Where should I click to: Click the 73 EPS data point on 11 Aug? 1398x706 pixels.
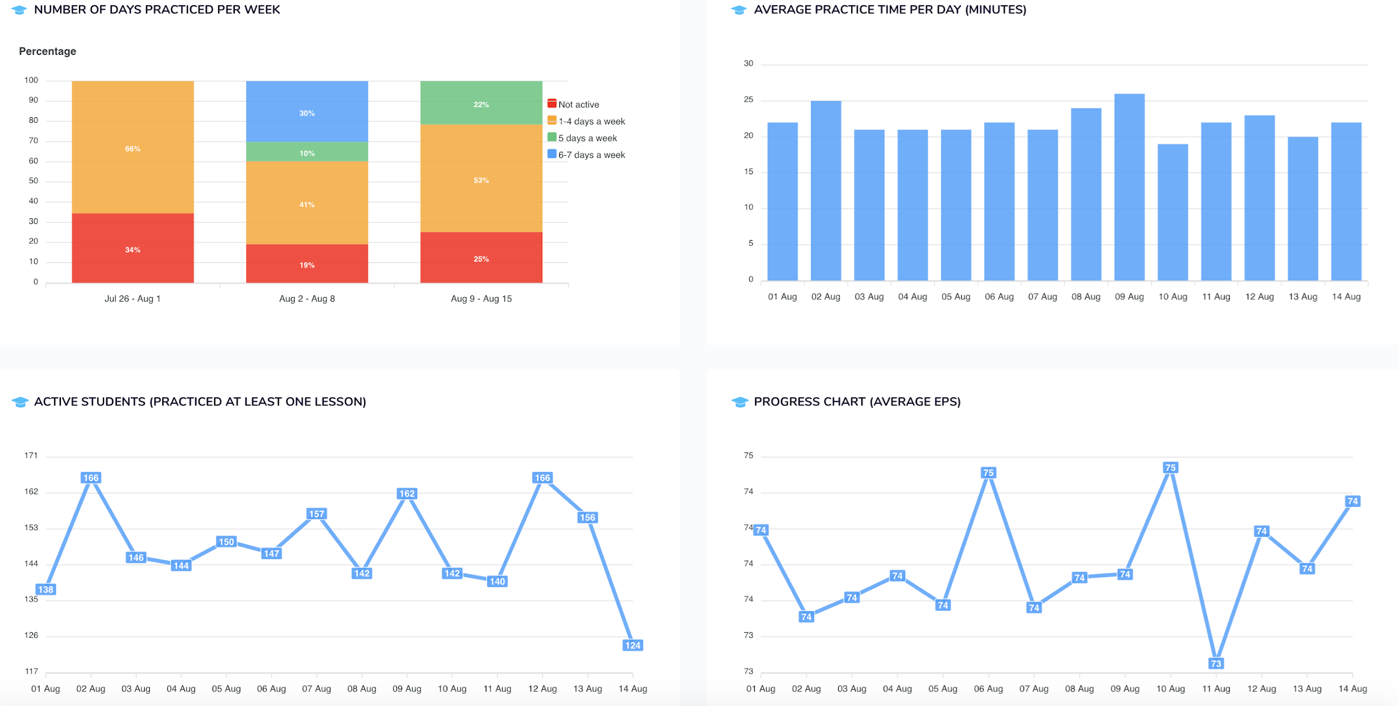pyautogui.click(x=1216, y=663)
